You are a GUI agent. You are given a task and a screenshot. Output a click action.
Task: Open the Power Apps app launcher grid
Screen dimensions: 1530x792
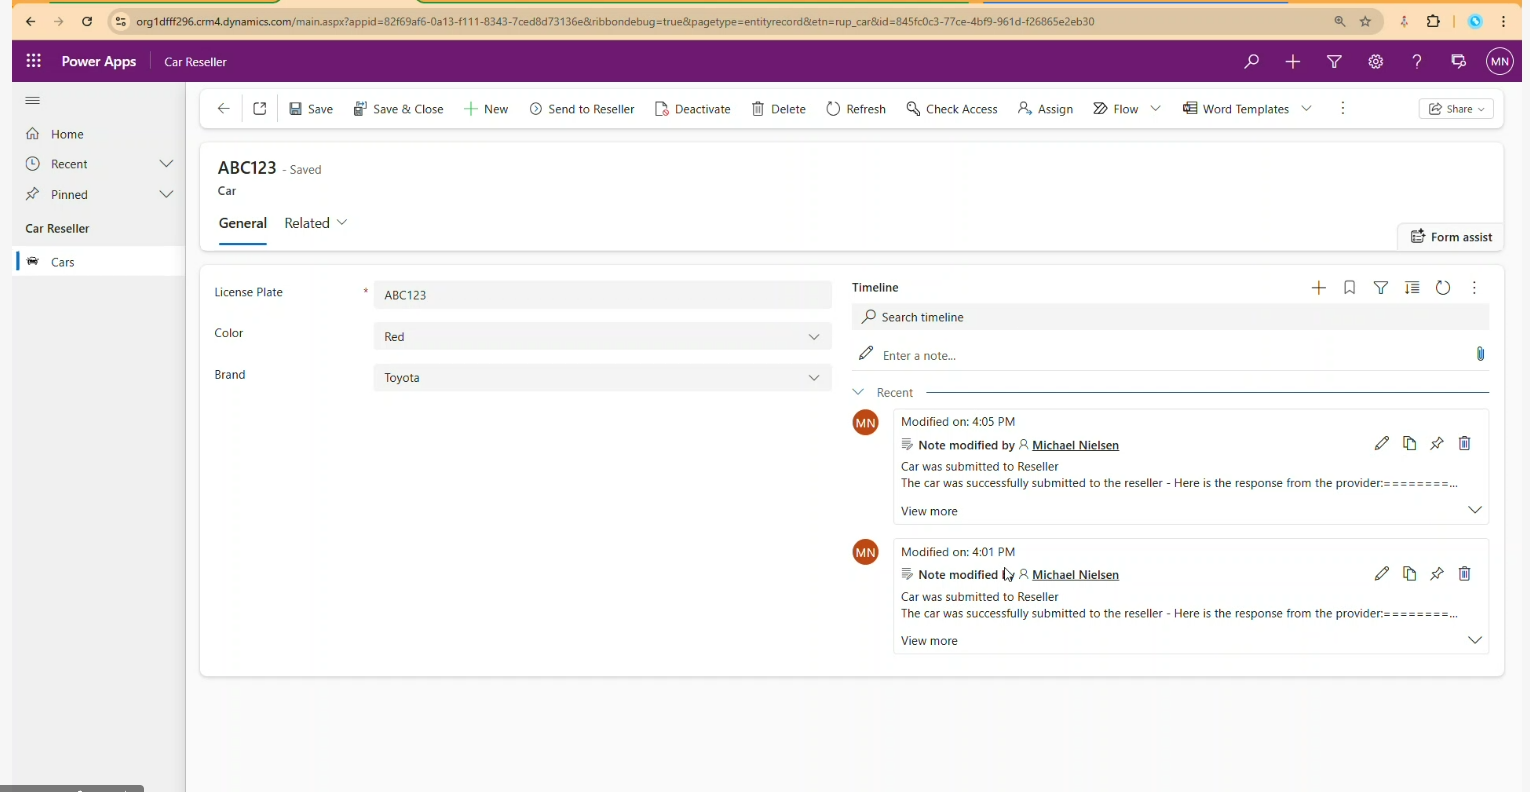tap(33, 61)
